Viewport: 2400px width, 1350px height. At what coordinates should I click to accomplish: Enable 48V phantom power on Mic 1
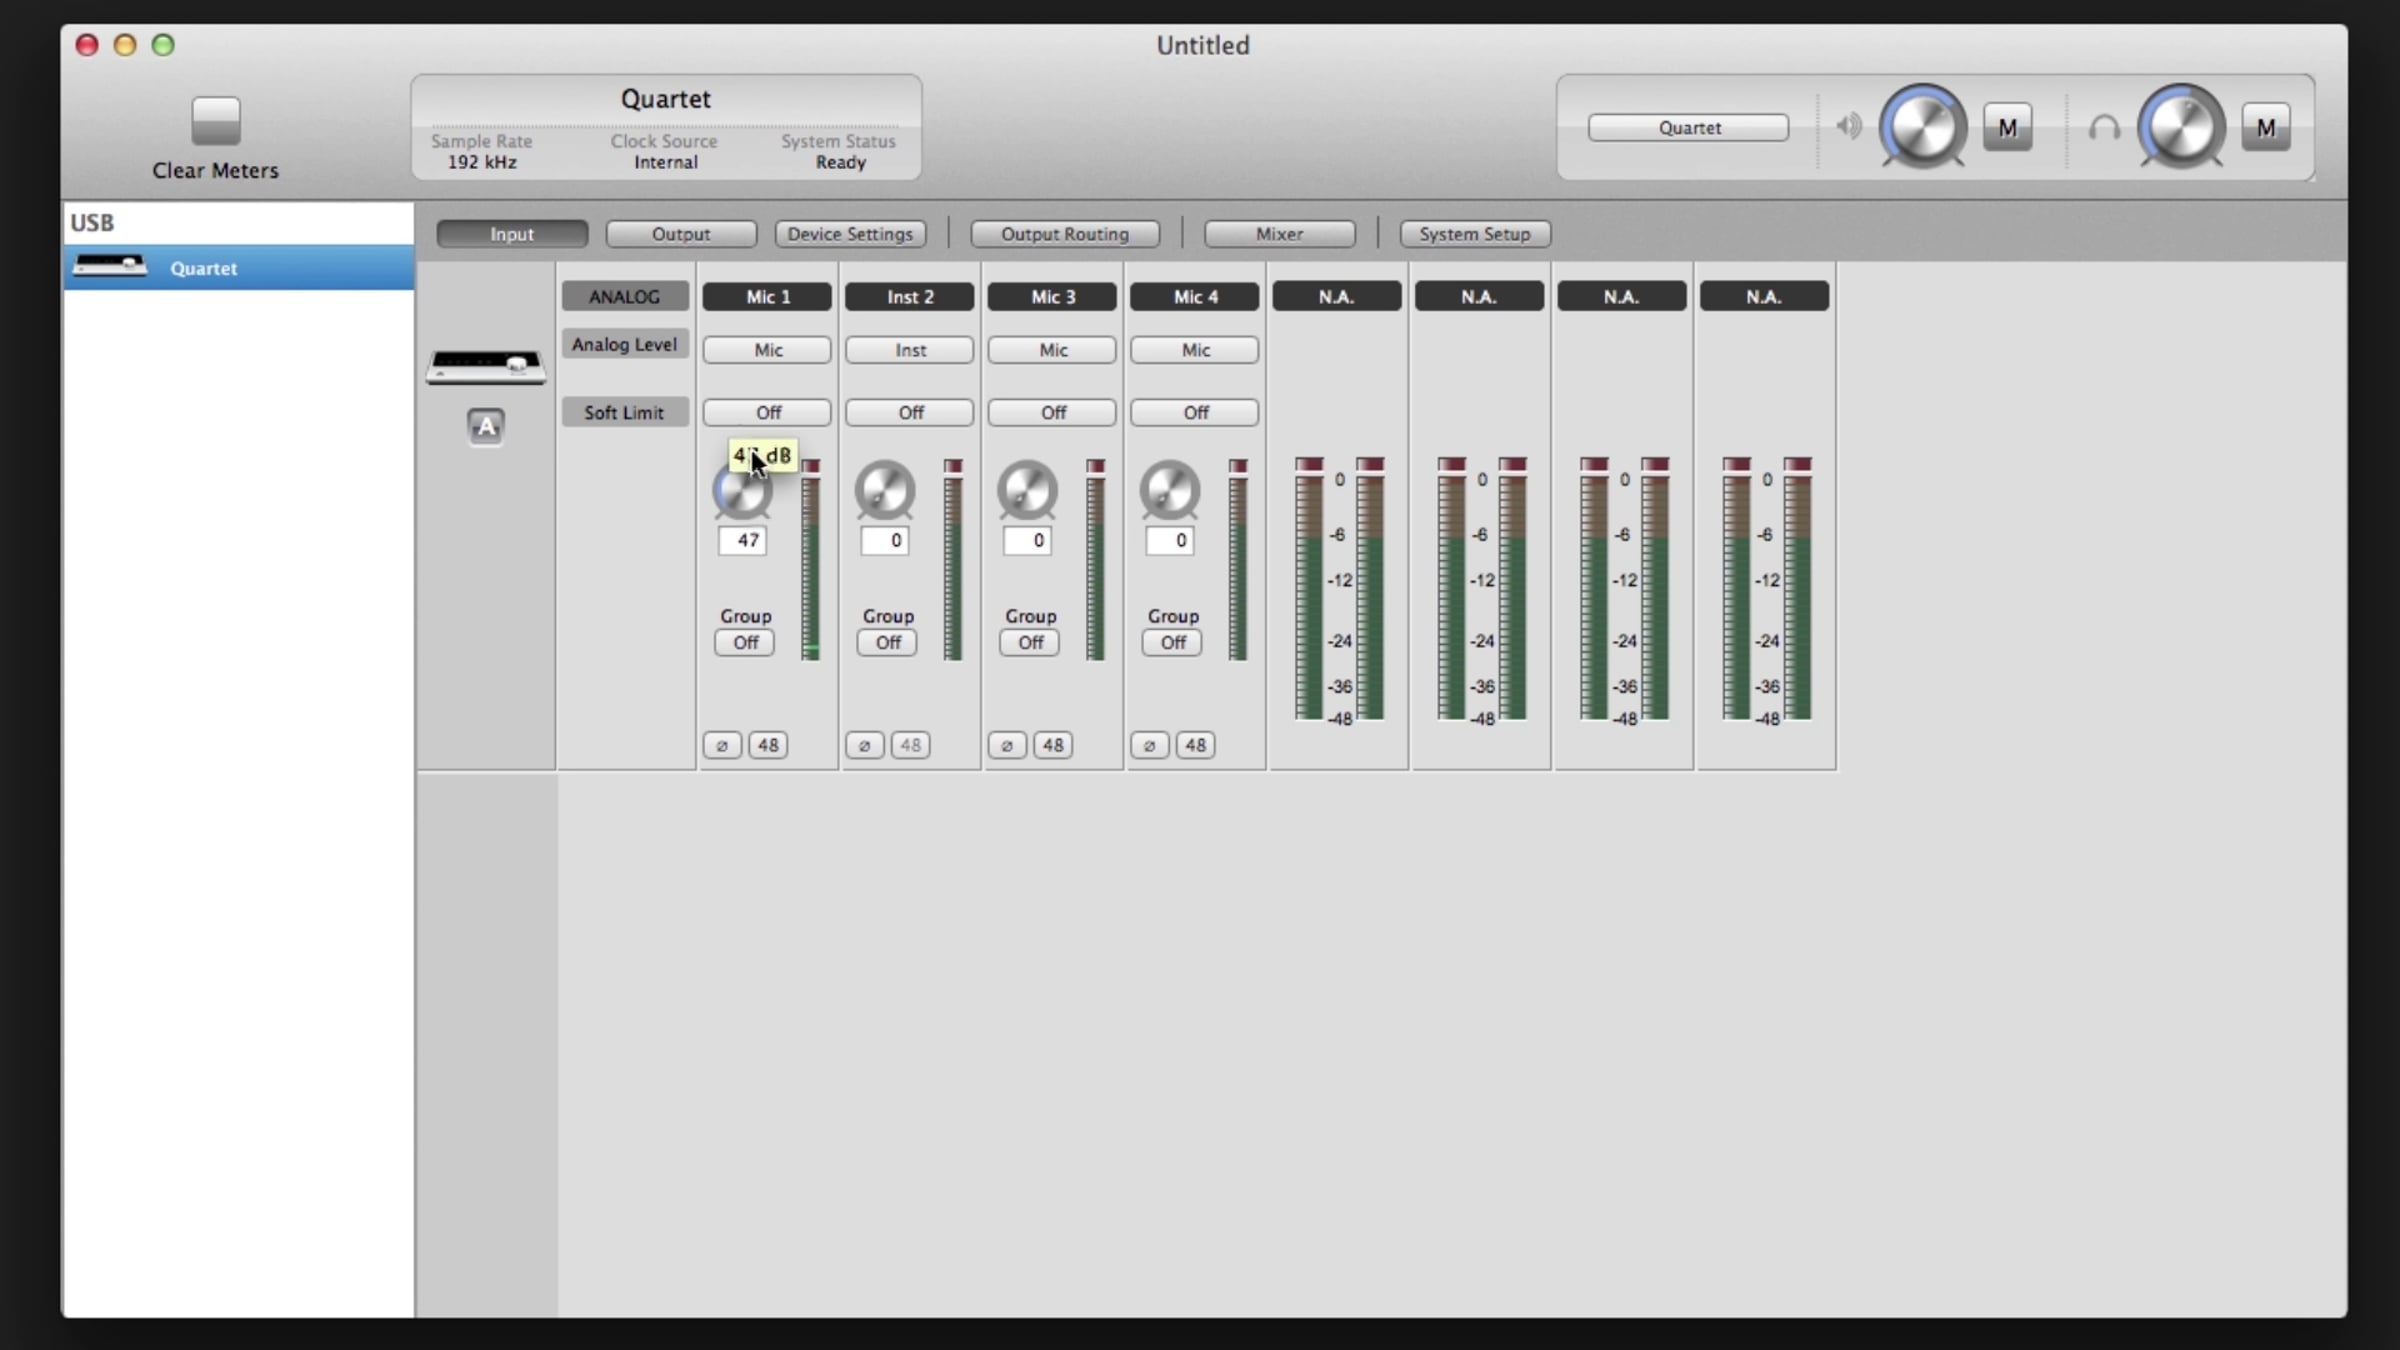[768, 745]
